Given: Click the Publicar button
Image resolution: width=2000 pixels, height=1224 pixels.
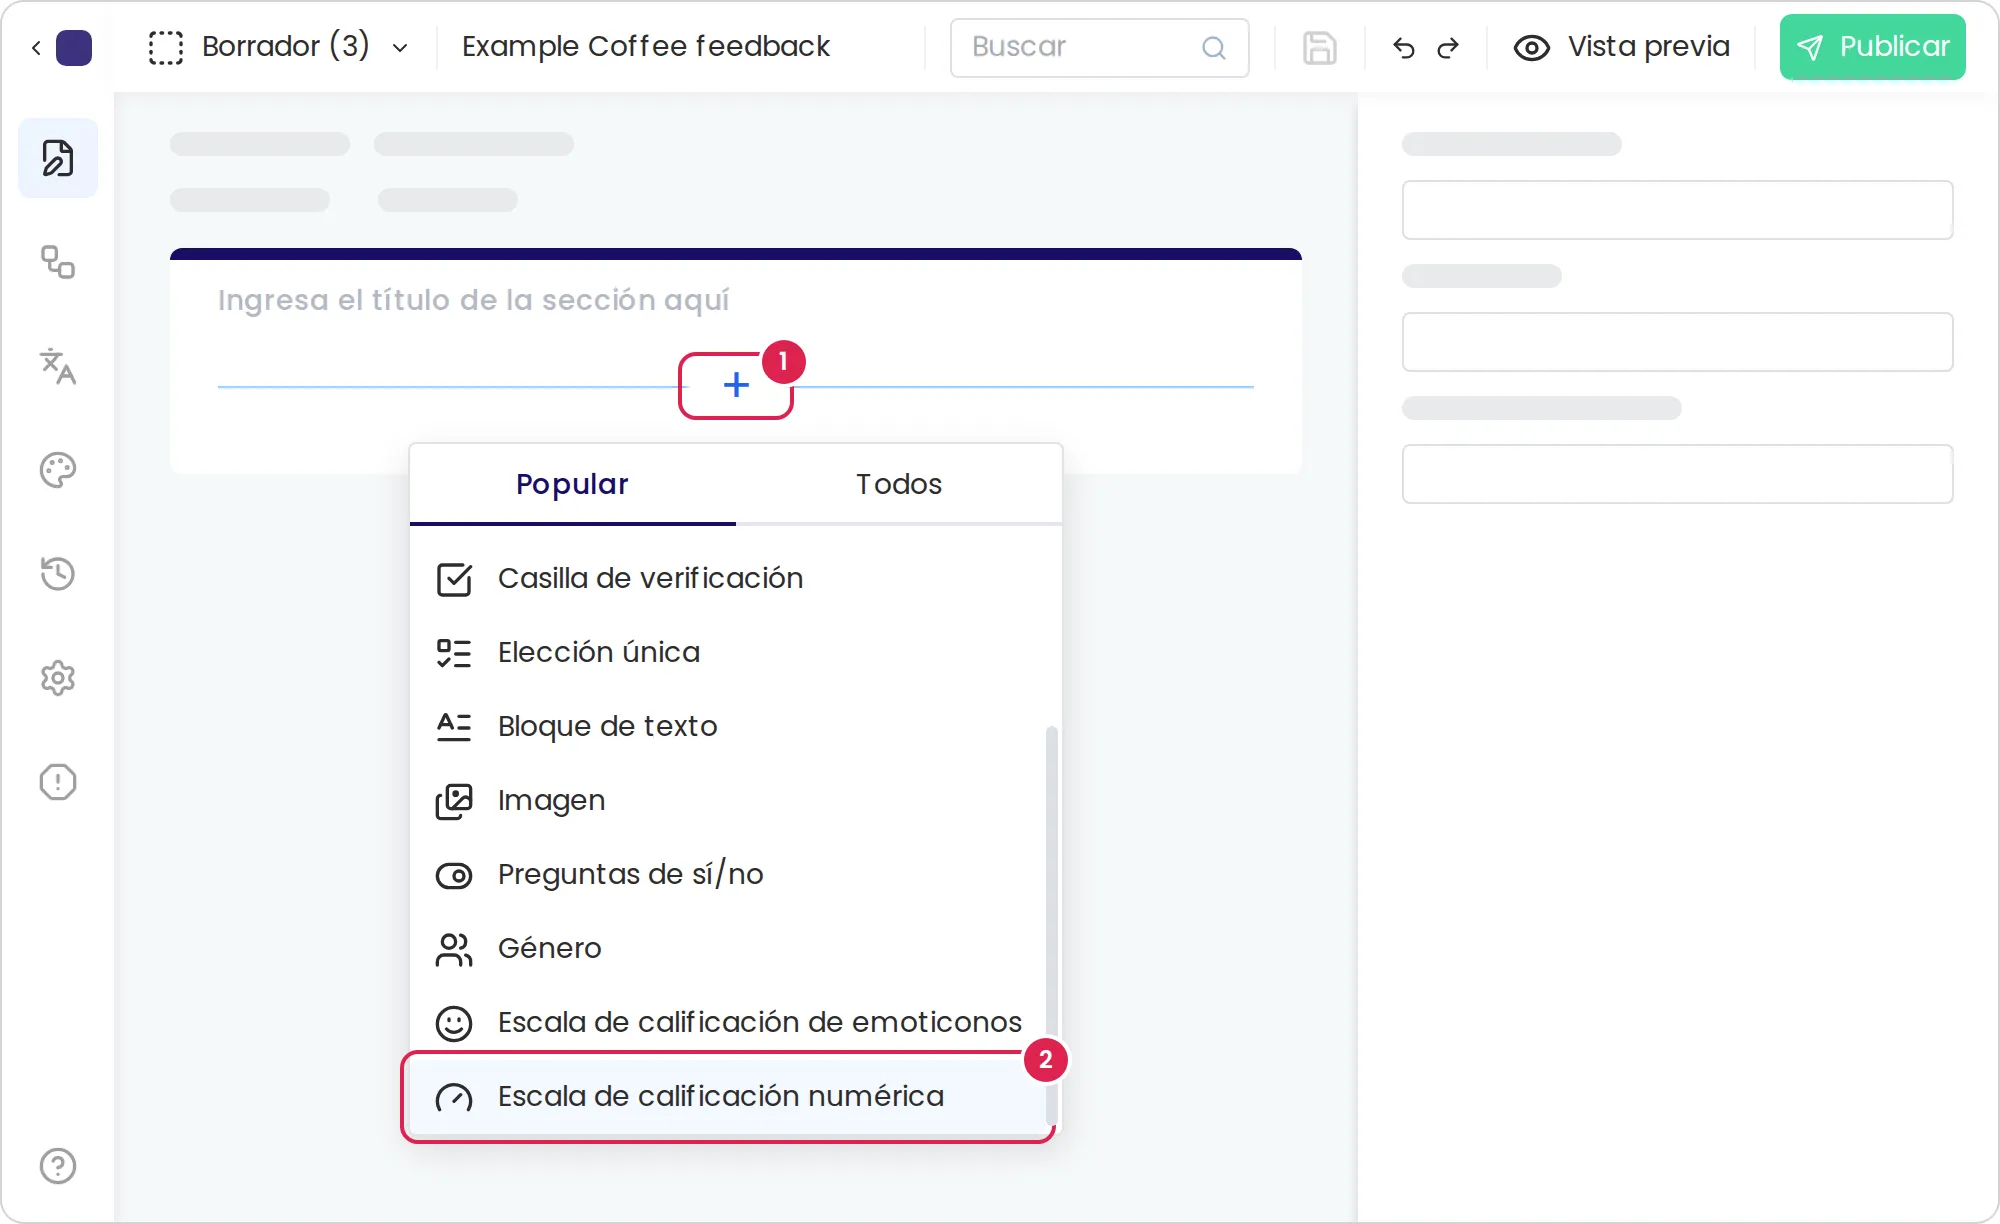Looking at the screenshot, I should [x=1872, y=47].
